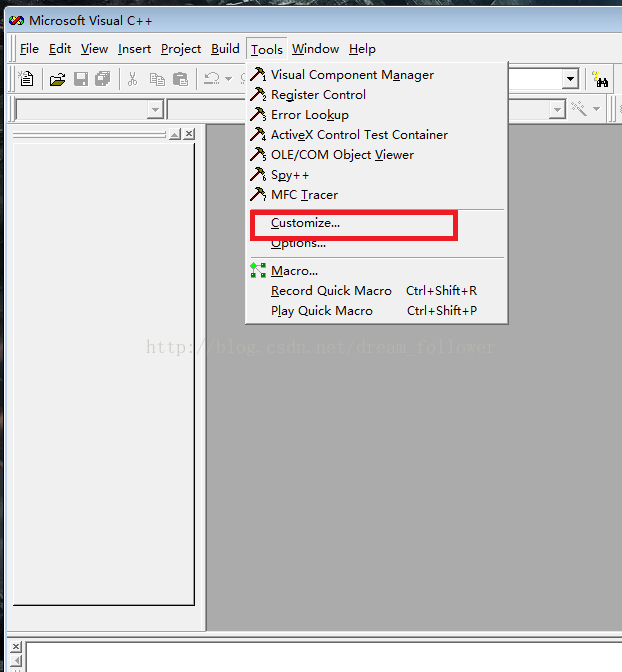Open the Macro... dialog entry

(376, 271)
